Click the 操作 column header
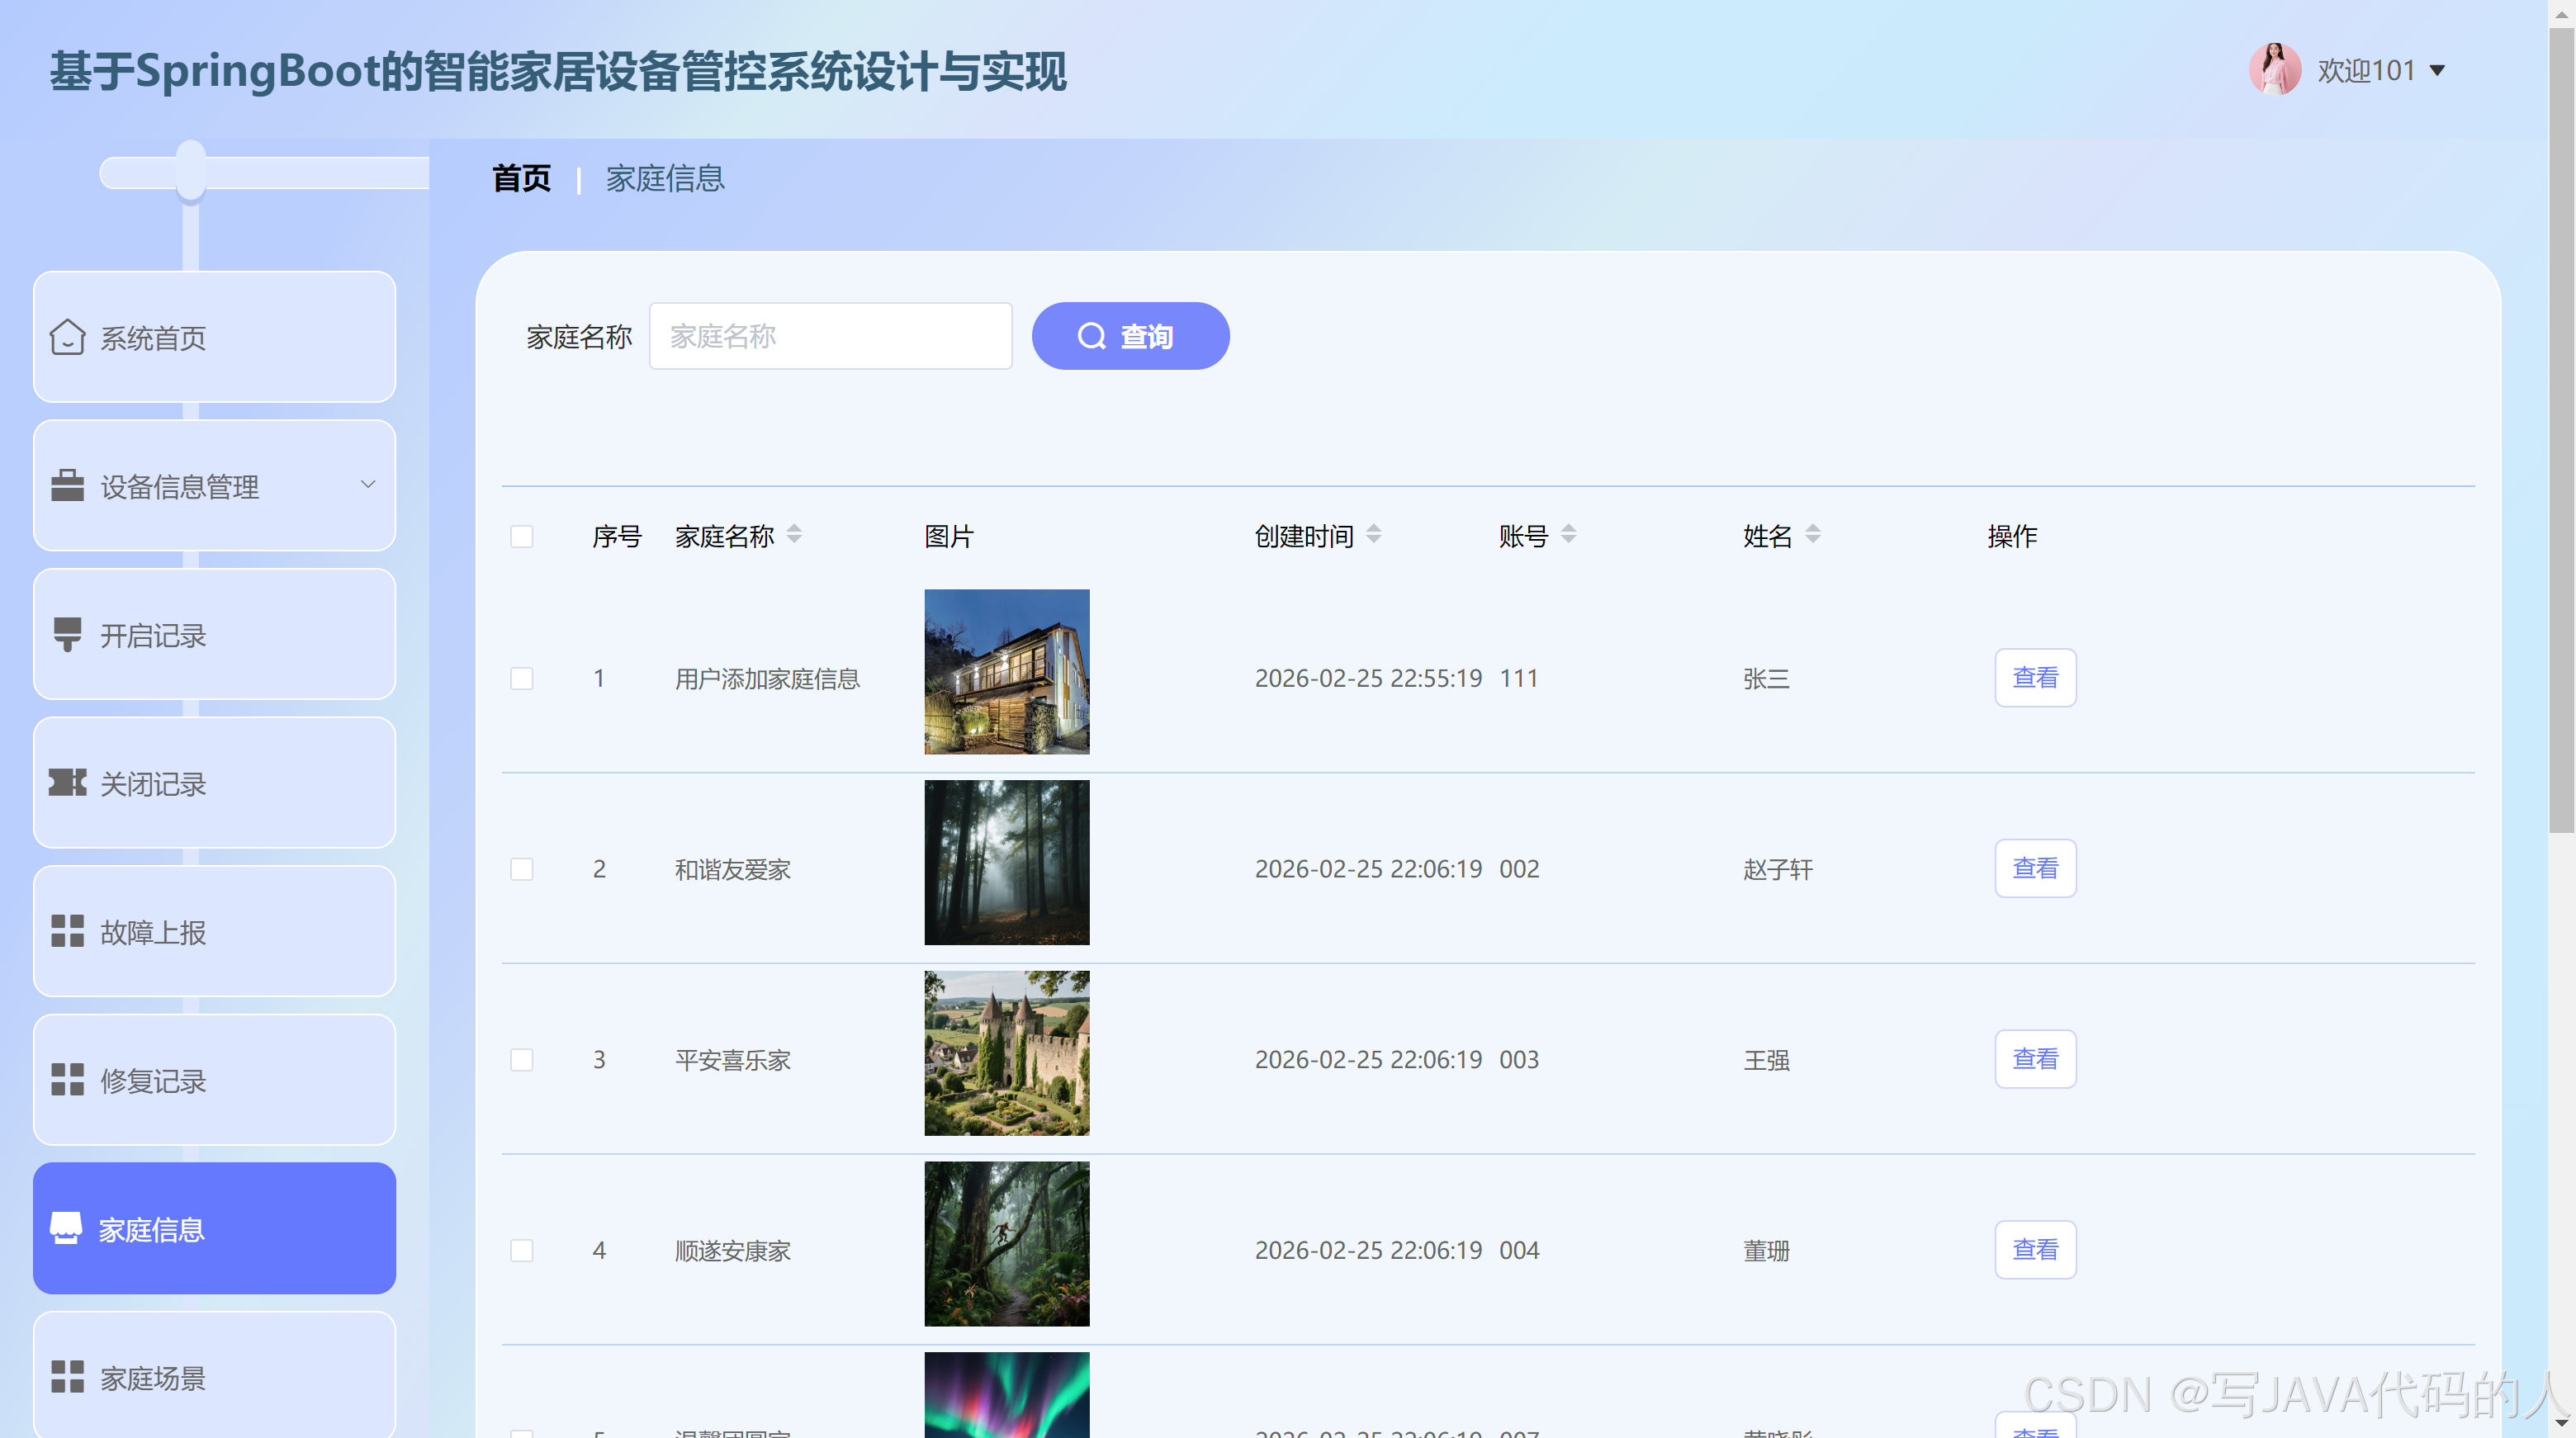The height and width of the screenshot is (1438, 2576). 2012,537
